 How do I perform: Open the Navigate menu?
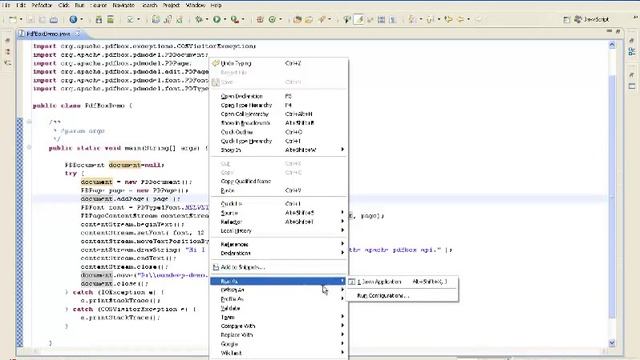(x=124, y=5)
